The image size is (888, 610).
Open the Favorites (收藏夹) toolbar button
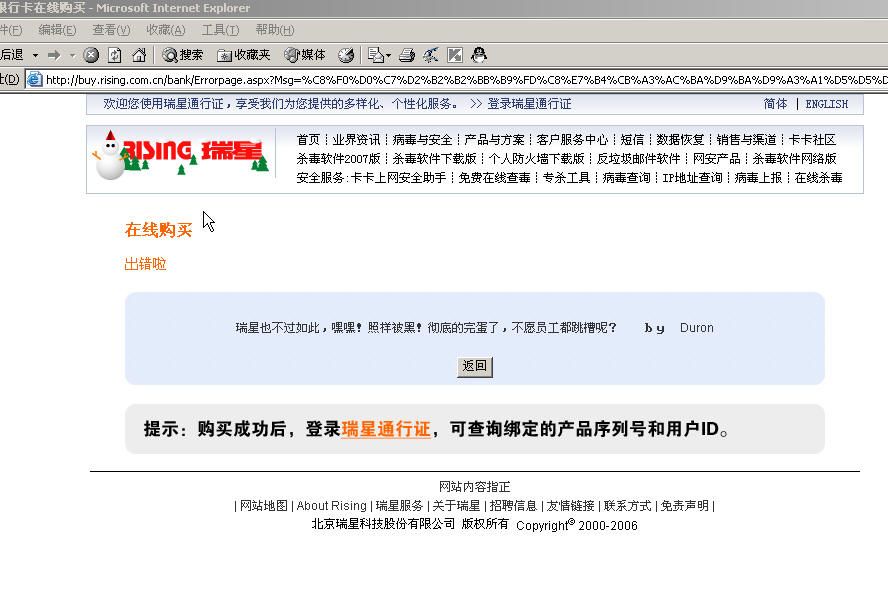(244, 55)
